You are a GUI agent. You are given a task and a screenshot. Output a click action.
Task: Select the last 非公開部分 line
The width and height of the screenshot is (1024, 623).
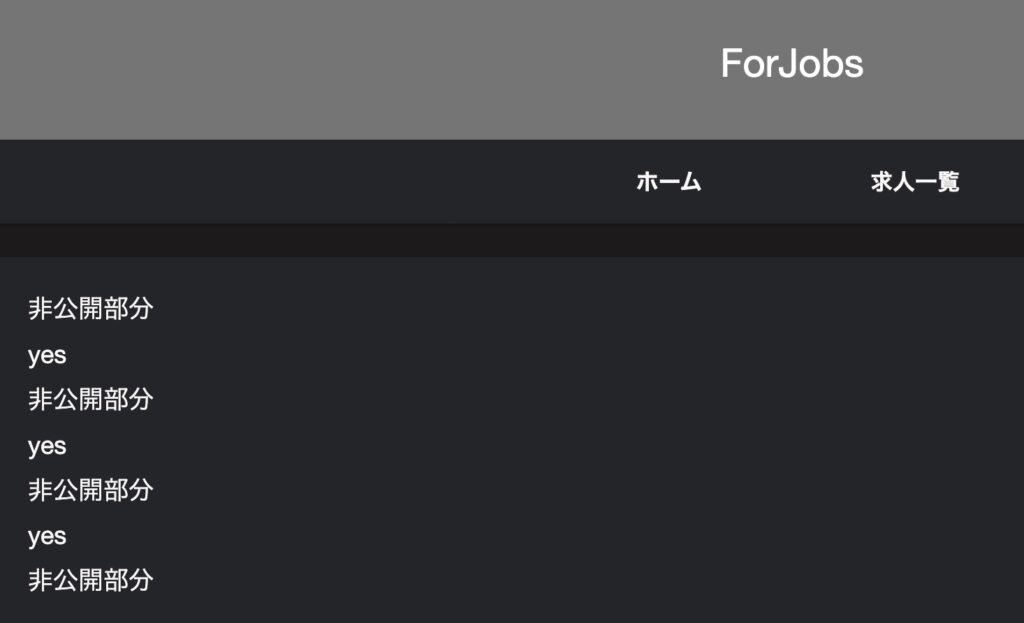click(x=90, y=581)
